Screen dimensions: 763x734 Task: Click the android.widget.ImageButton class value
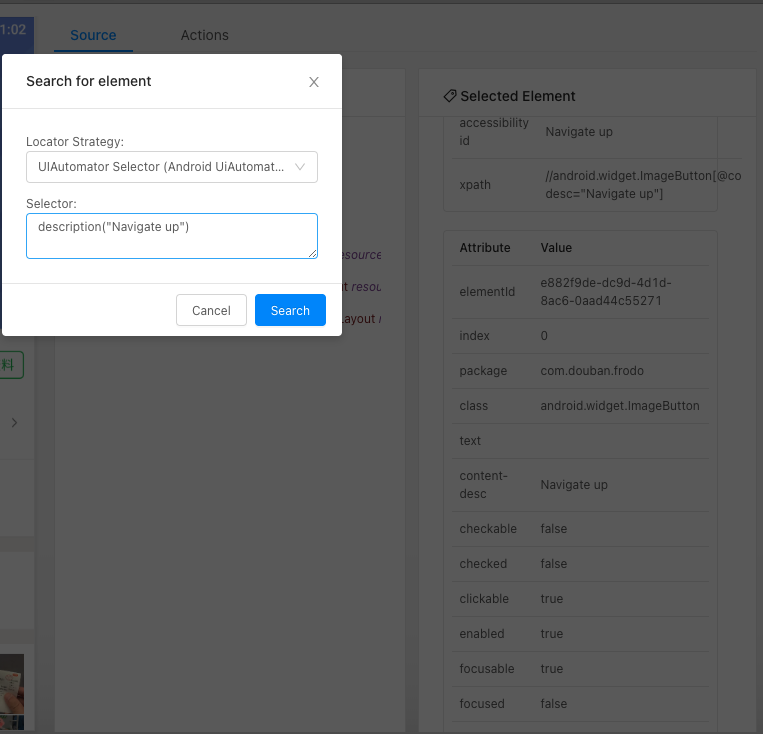pos(620,405)
